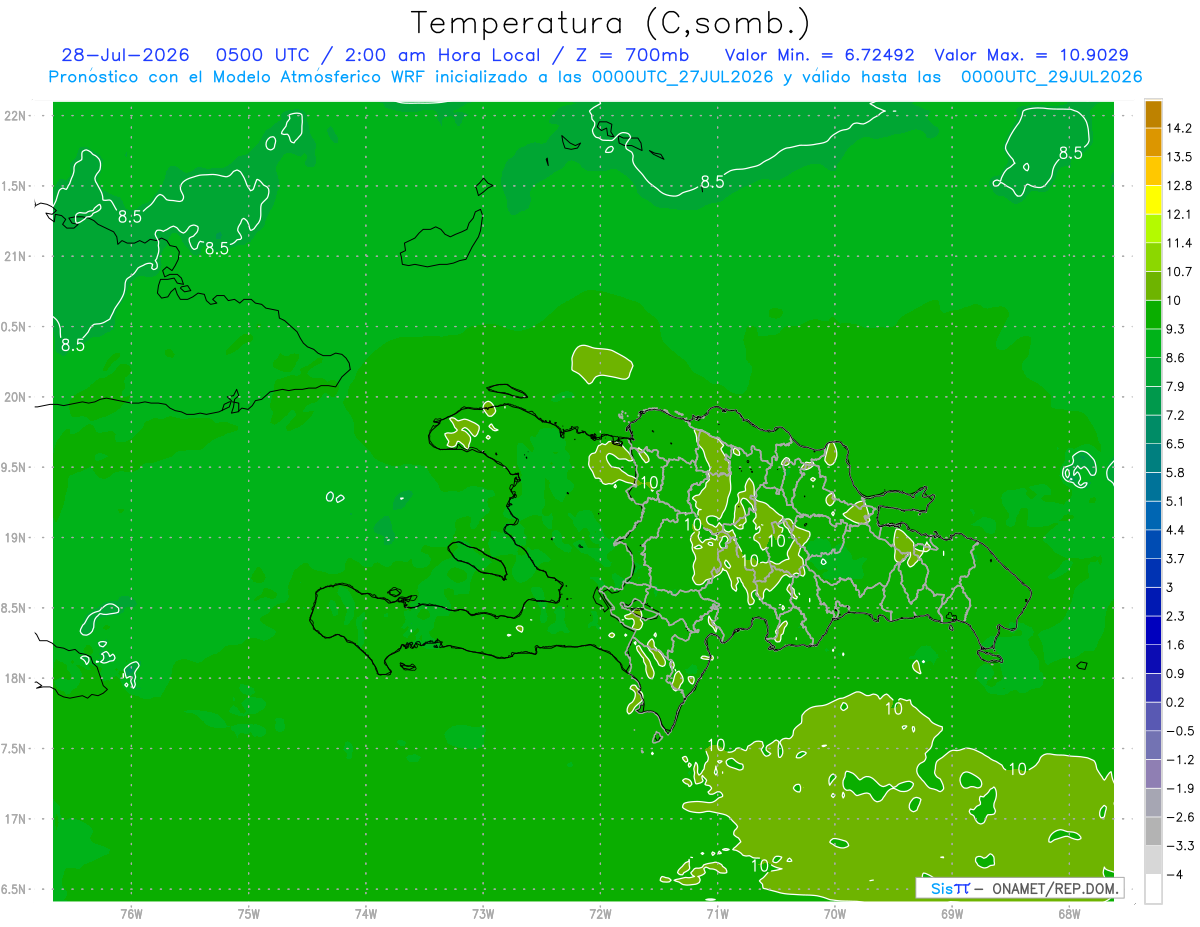Click the "0.9" colorbar value
The image size is (1200, 927).
pos(1177,673)
